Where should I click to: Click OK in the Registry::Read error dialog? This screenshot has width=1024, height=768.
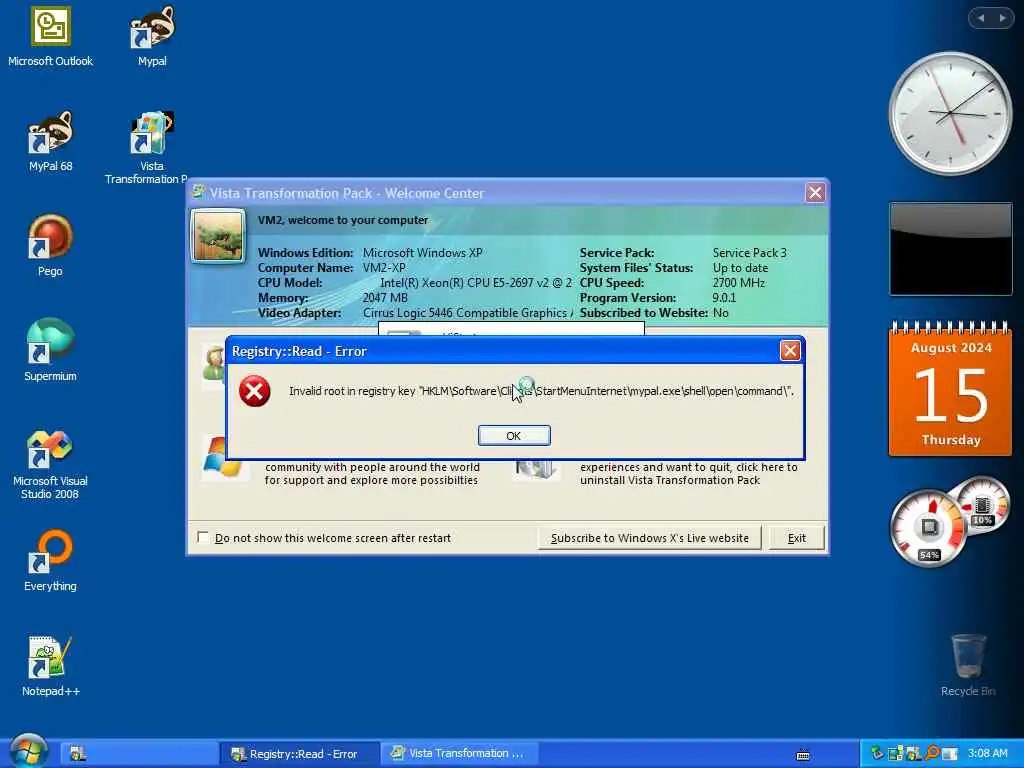tap(514, 436)
